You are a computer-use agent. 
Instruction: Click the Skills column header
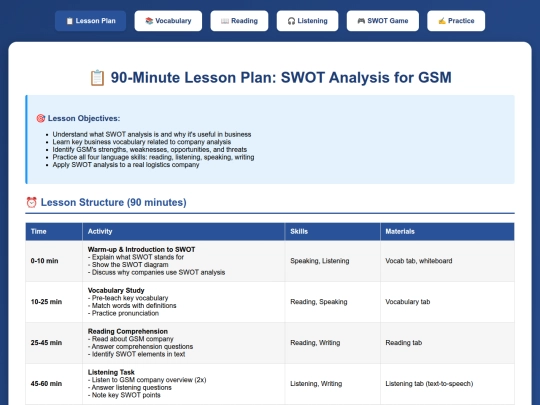333,231
